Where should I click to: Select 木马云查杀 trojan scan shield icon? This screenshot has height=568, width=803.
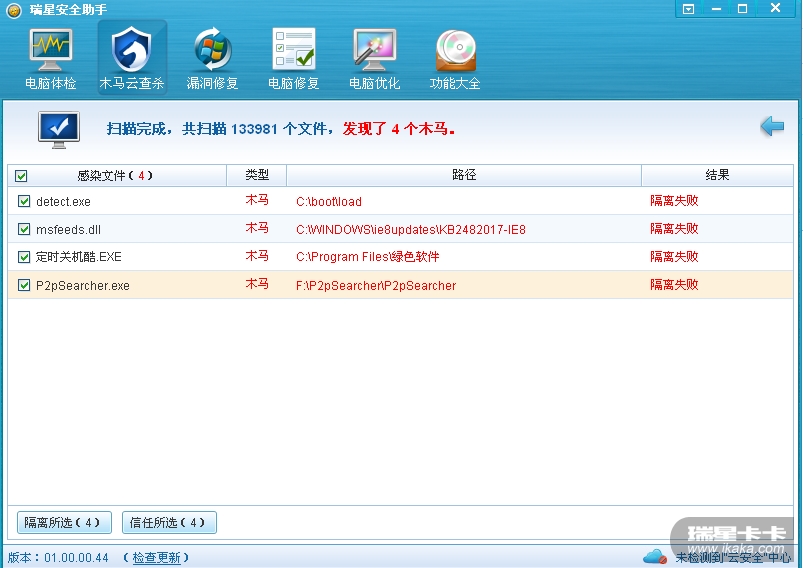[132, 58]
